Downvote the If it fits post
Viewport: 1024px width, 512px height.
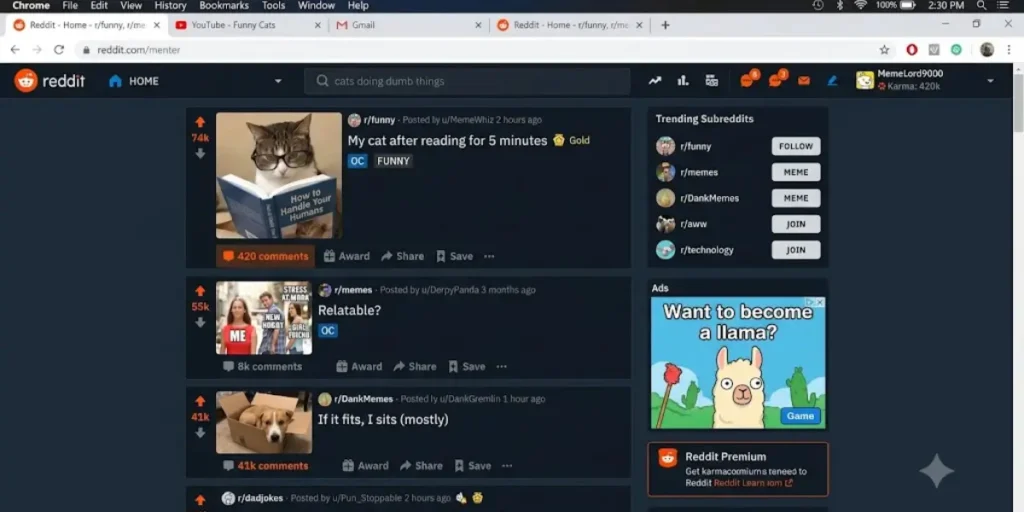click(x=200, y=432)
